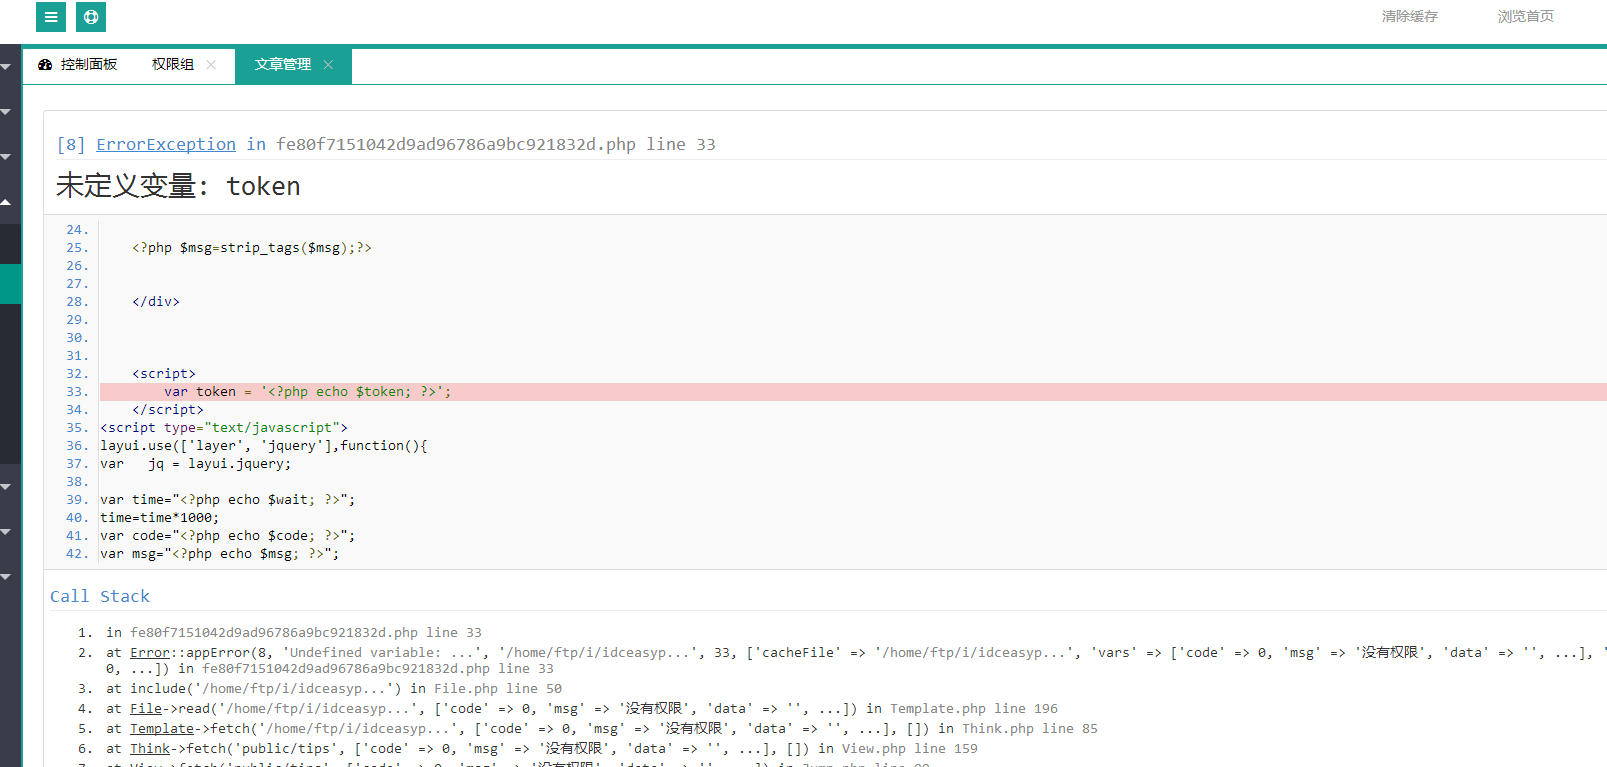Screen dimensions: 1607x767
Task: Close the 权限组 tab
Action: coord(211,64)
